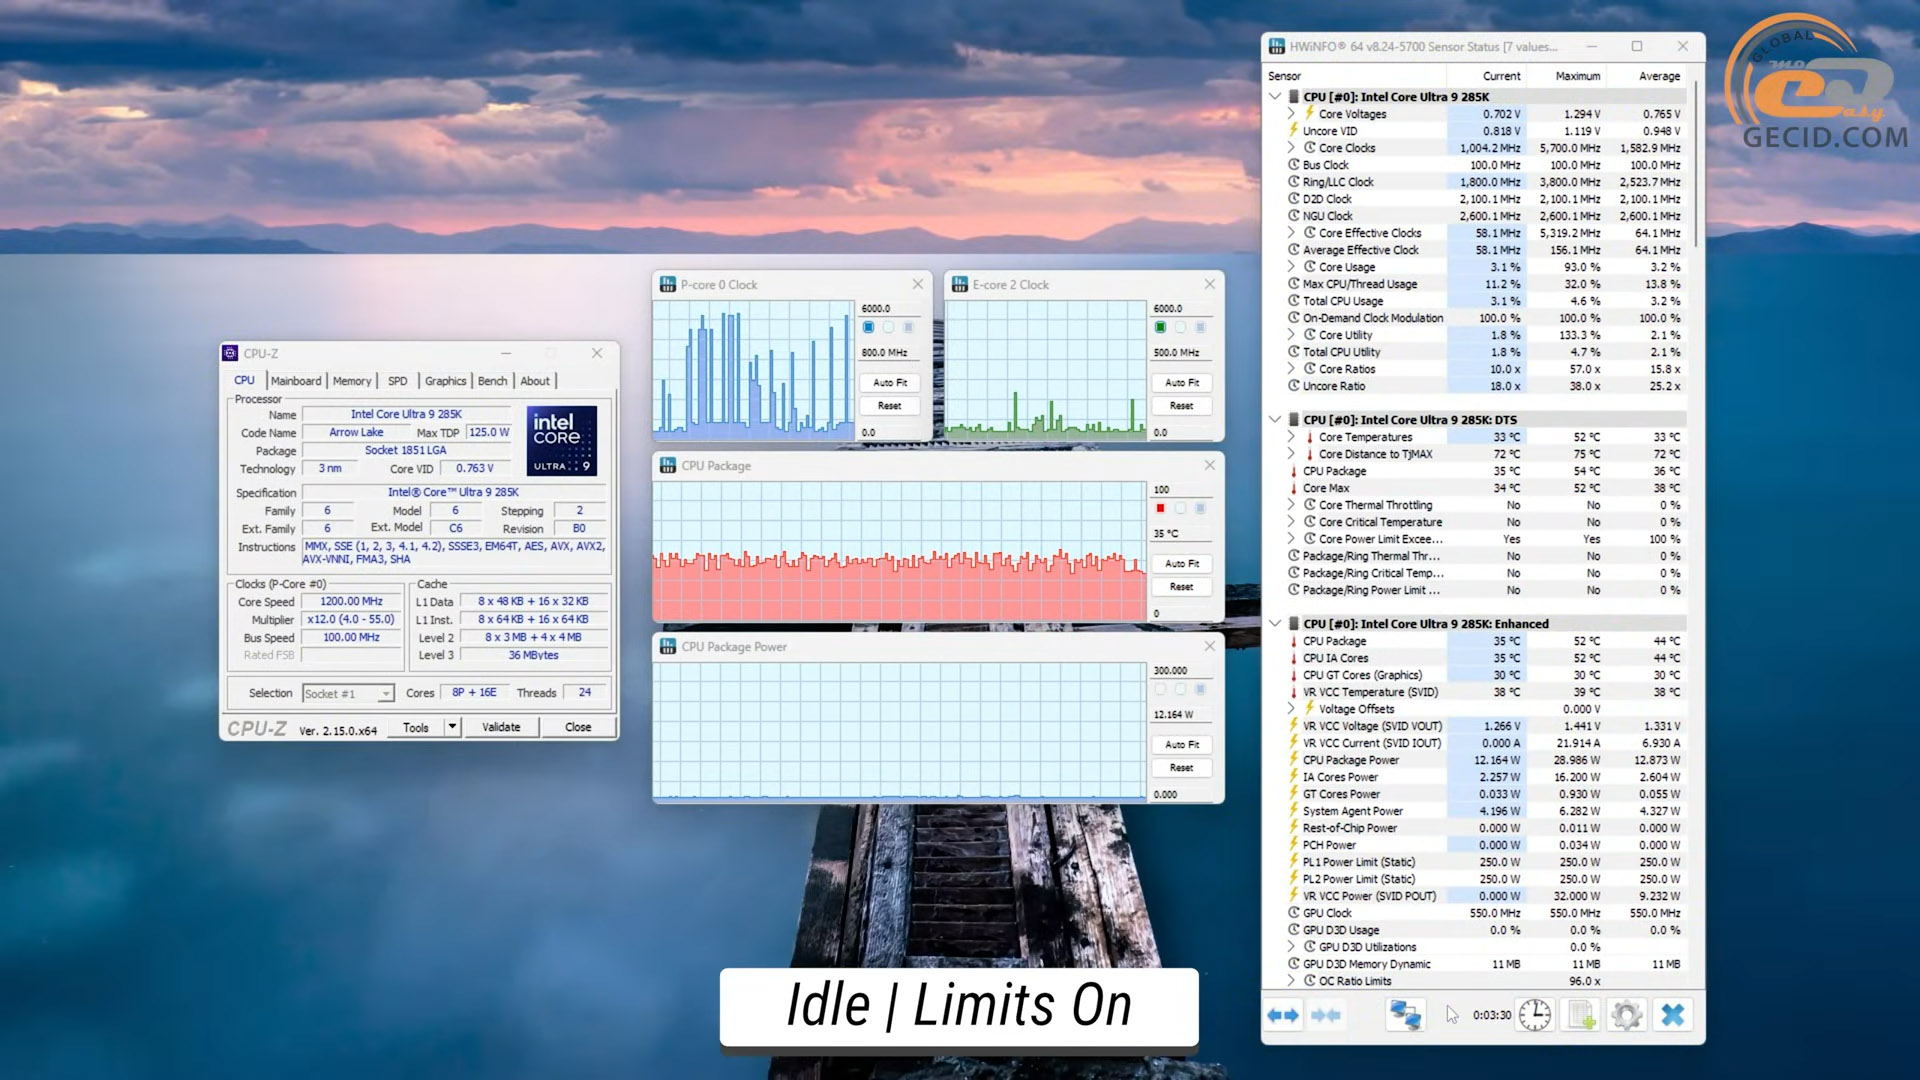The image size is (1920, 1080).
Task: Collapse the 285K: Enhanced sensor group
Action: (1275, 624)
